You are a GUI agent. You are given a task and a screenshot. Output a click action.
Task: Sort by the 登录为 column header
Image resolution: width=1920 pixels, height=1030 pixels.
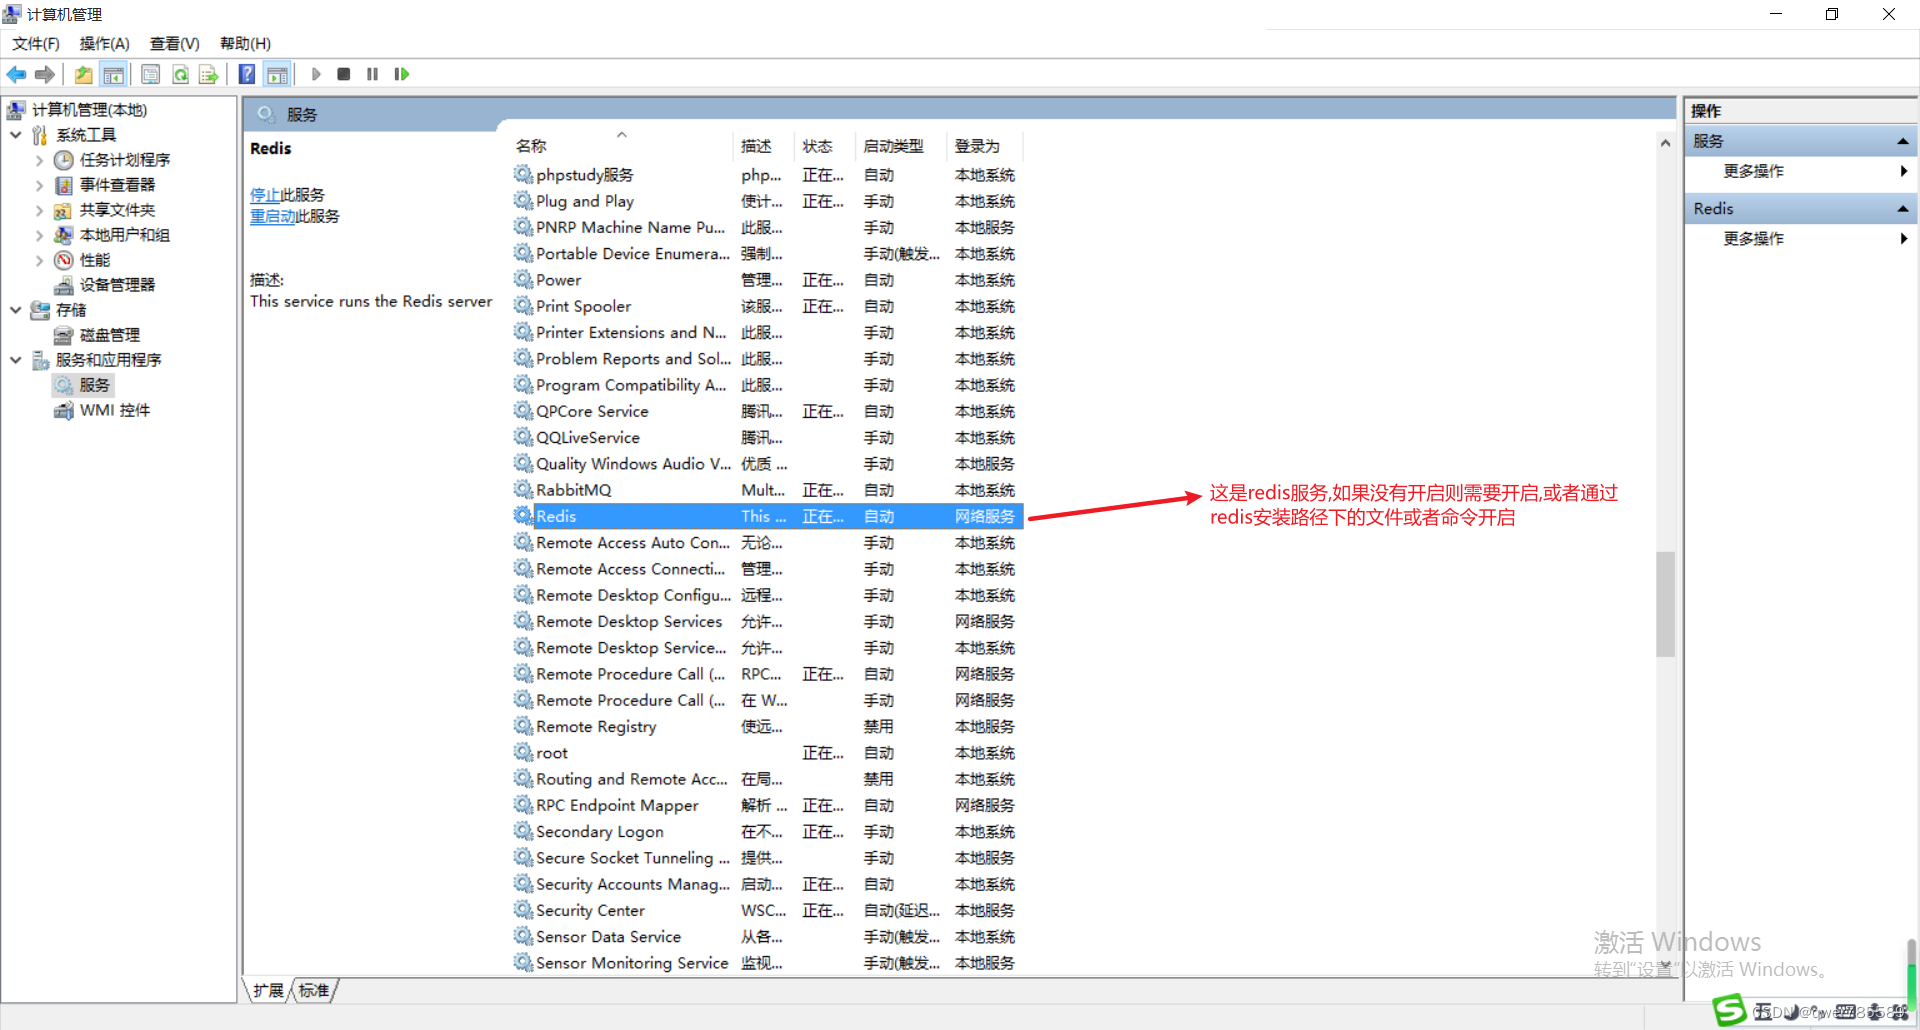pyautogui.click(x=985, y=146)
